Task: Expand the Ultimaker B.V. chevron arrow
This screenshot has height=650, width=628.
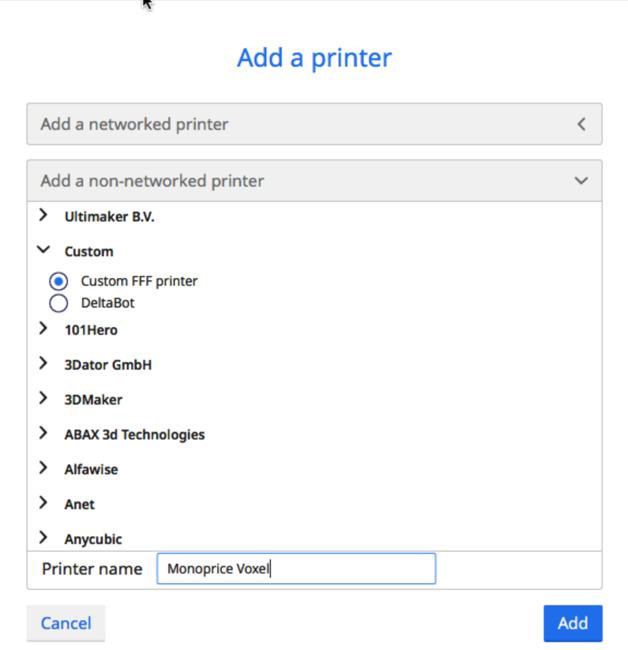Action: click(x=43, y=215)
